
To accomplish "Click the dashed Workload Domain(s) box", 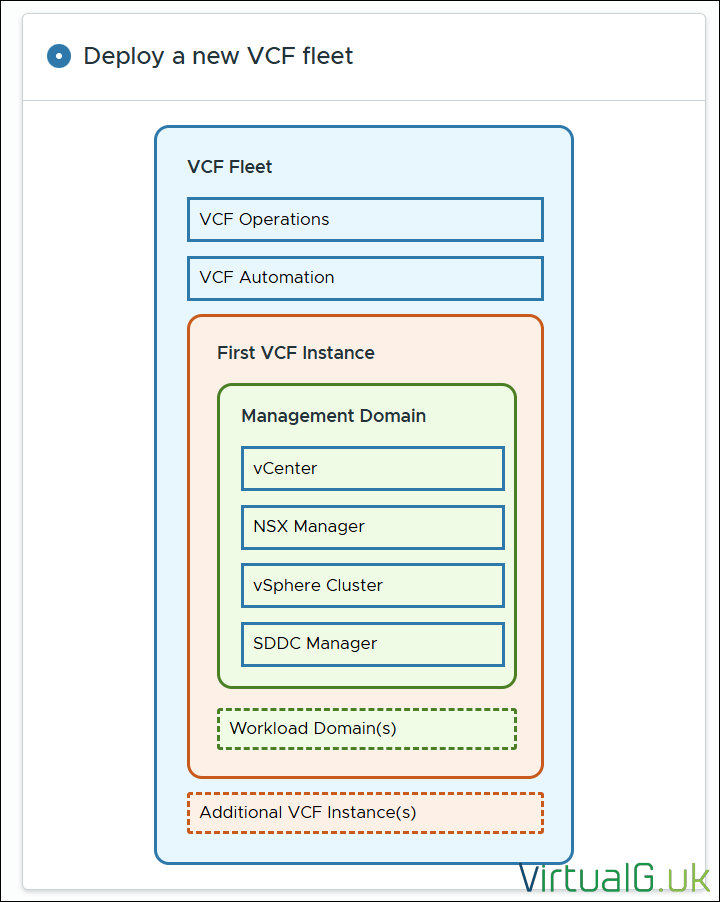I will pos(366,729).
